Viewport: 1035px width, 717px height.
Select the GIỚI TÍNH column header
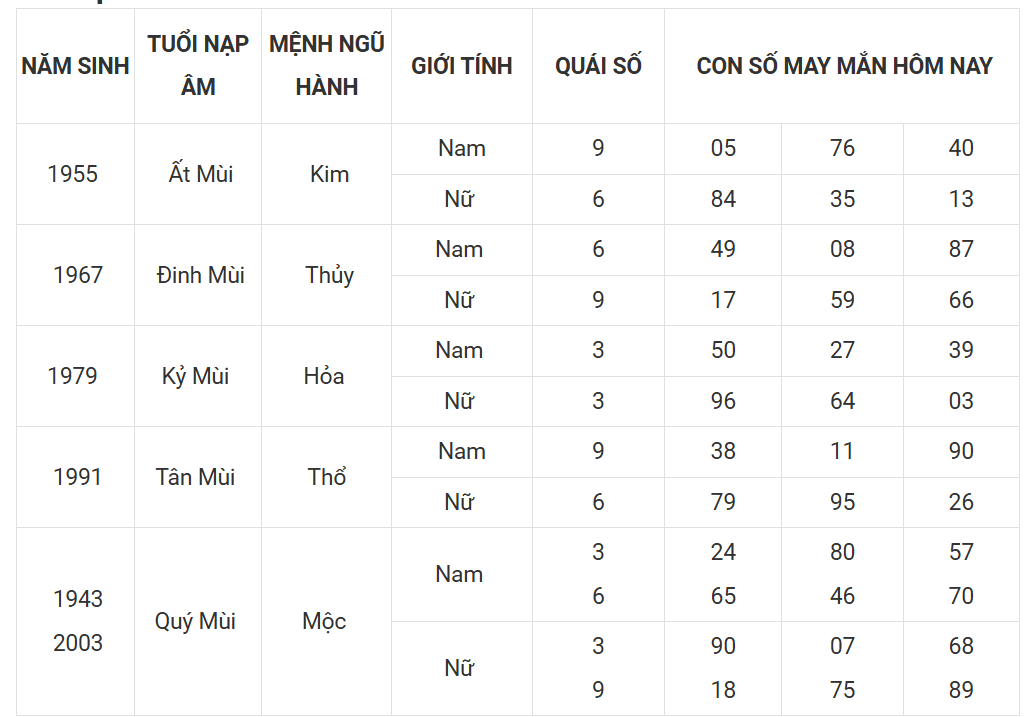coord(462,66)
